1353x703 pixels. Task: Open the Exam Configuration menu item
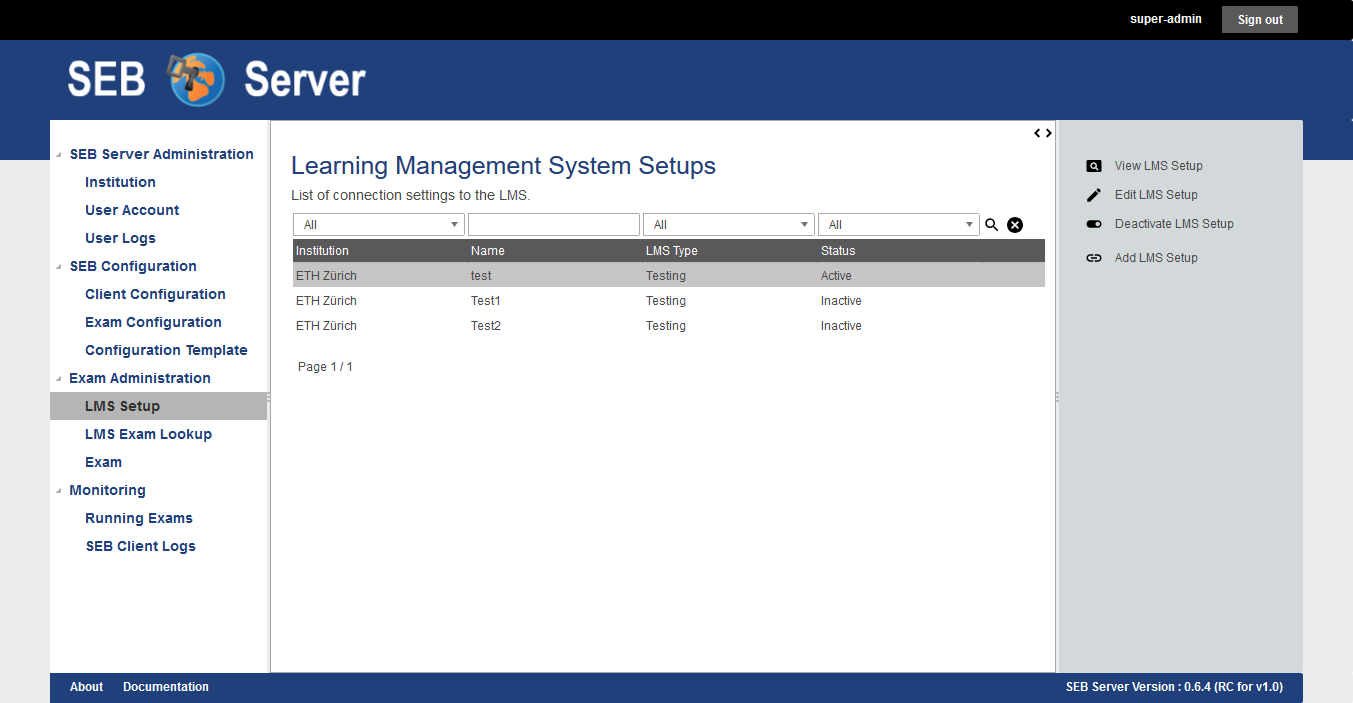[x=153, y=322]
